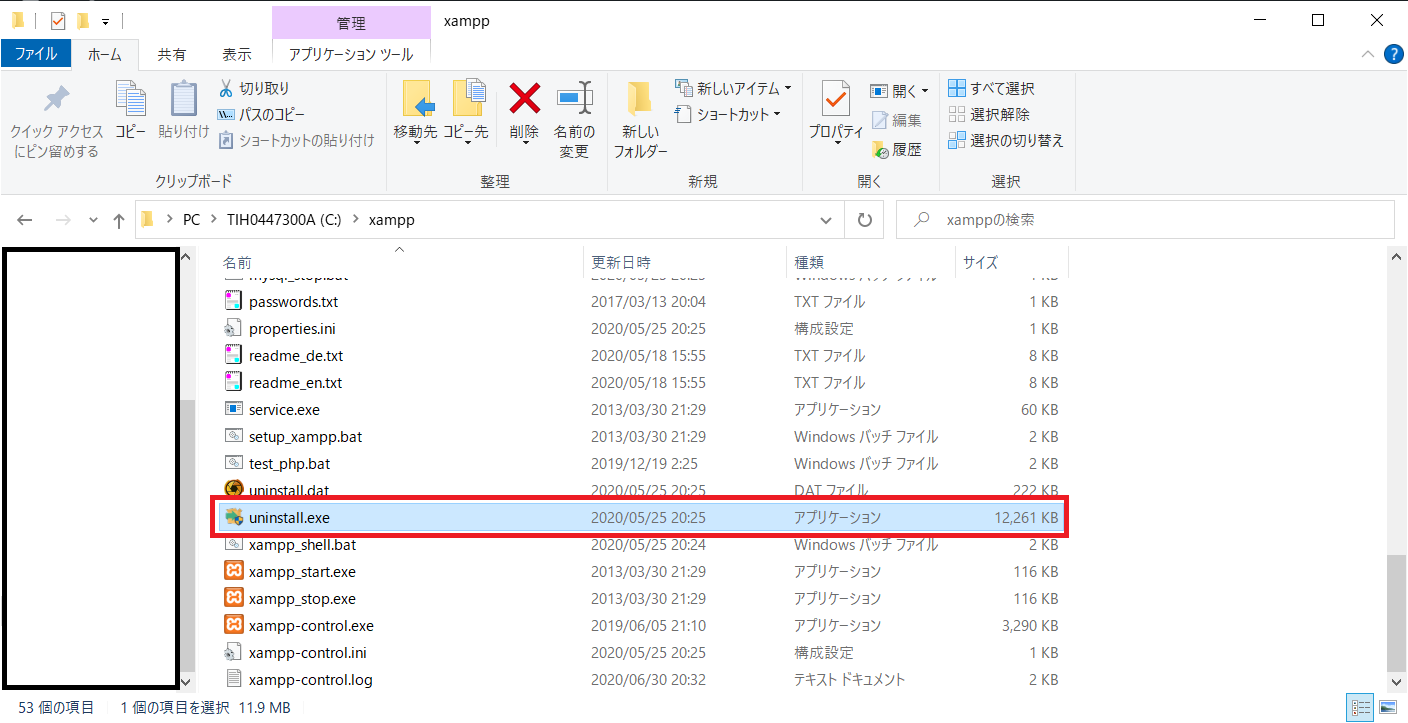Click the Paste (貼り付け) ribbon icon
Screen dimensions: 1408x723
coord(184,100)
